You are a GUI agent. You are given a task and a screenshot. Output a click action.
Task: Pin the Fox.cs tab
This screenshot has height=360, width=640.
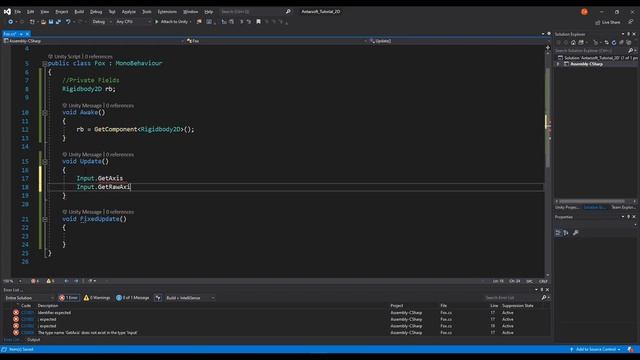click(21, 34)
